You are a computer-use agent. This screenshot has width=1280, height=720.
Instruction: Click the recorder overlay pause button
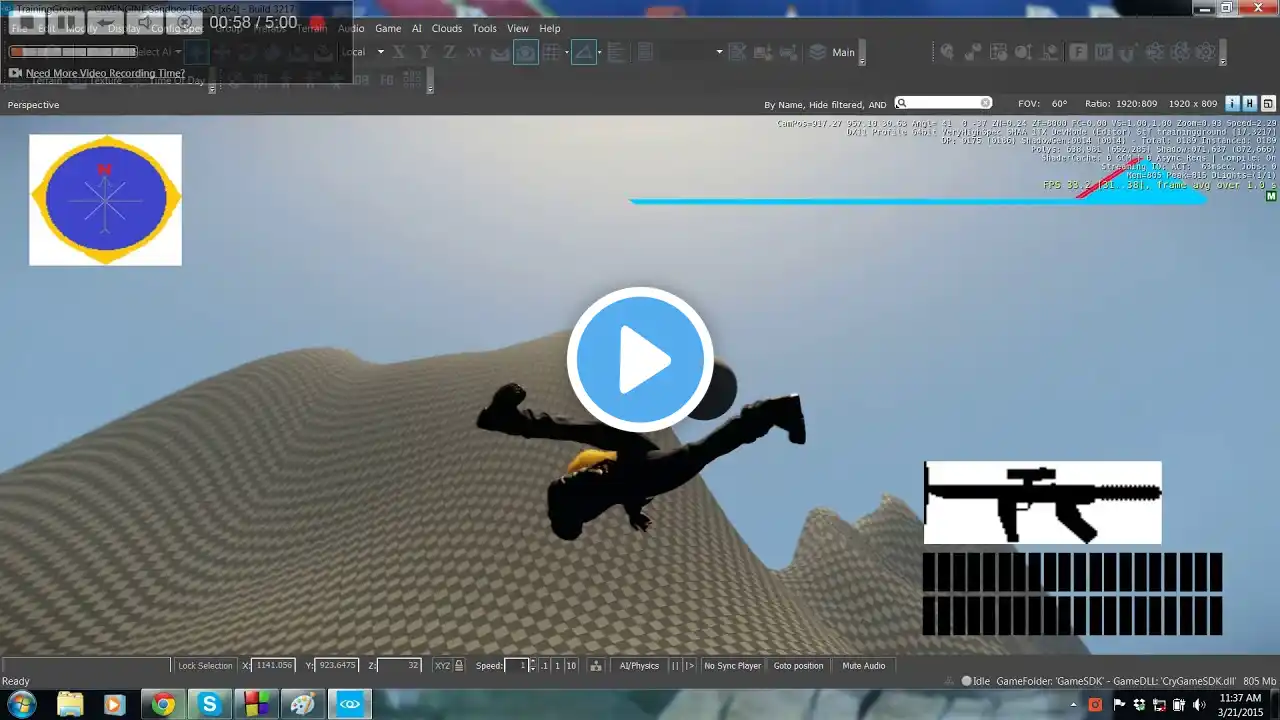[x=65, y=22]
